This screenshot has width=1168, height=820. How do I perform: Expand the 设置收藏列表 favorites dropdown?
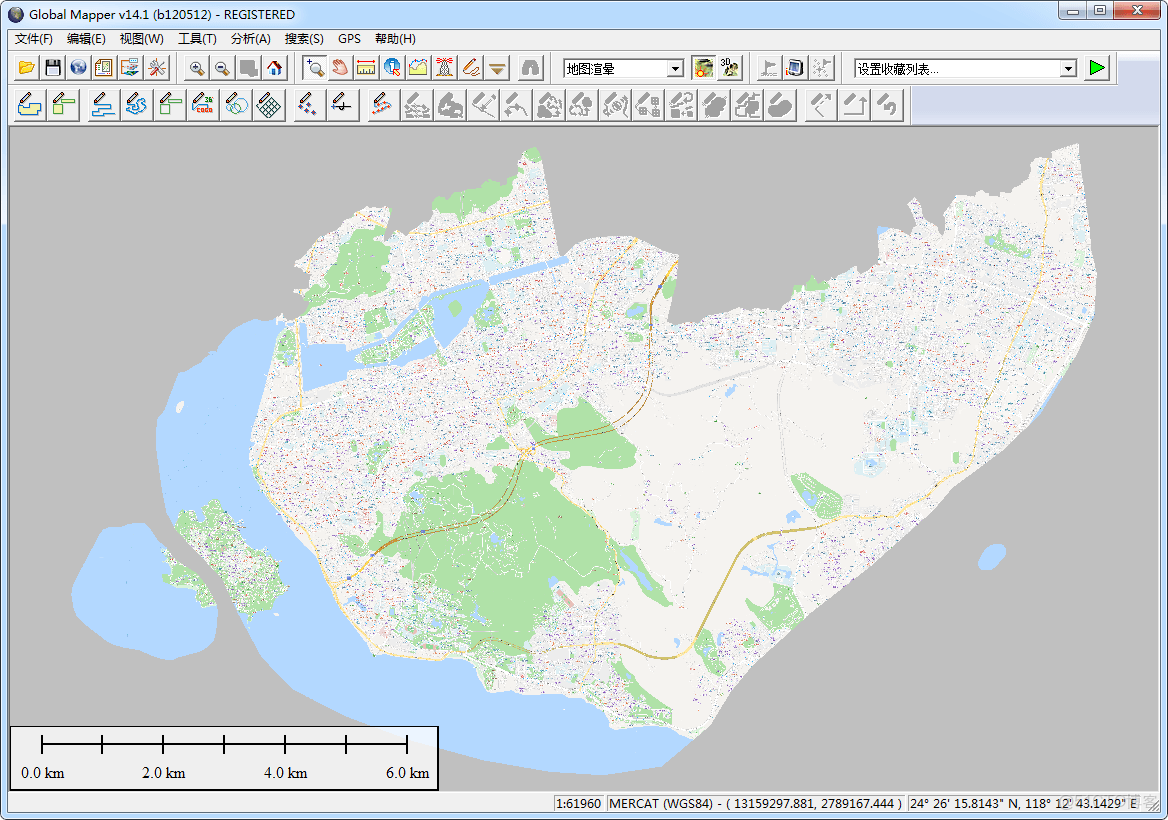(1068, 68)
